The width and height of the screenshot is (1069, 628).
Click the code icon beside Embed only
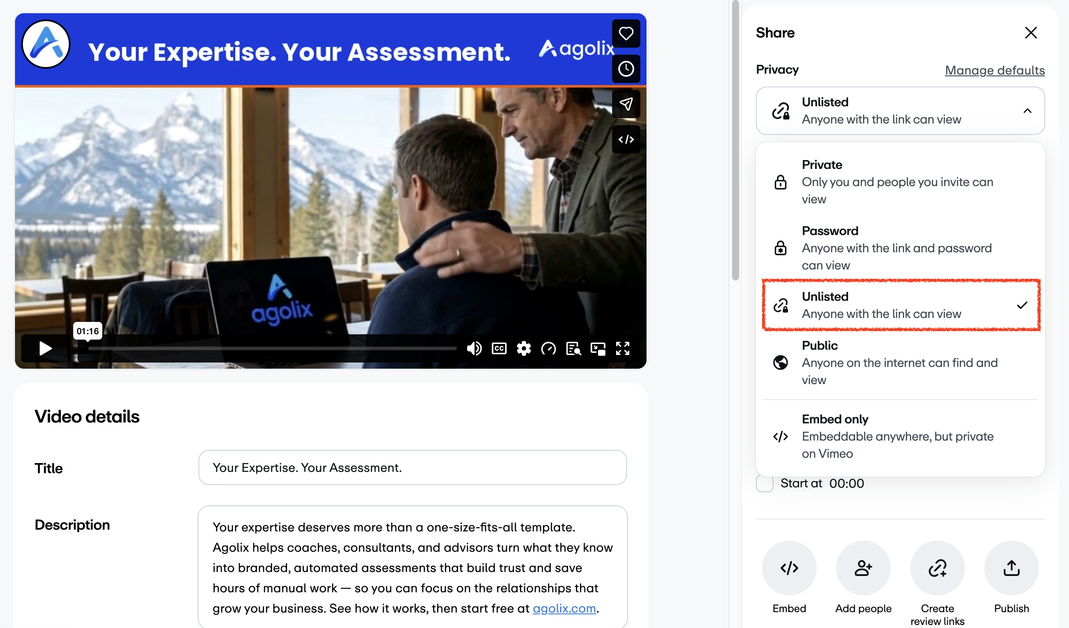(781, 436)
